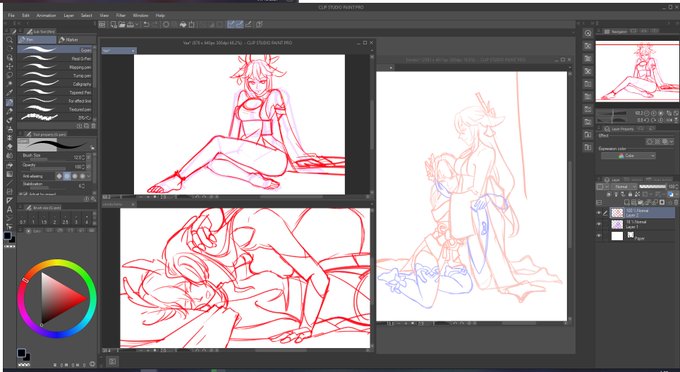
Task: Click the Brush Size stepper arrows
Action: [x=83, y=157]
